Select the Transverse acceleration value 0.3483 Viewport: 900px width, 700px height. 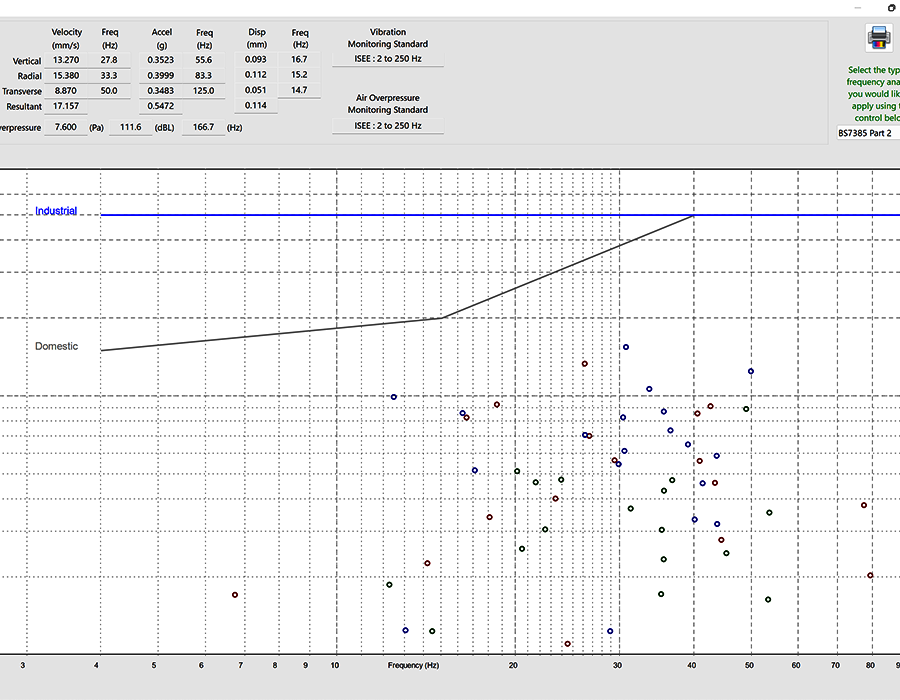161,90
